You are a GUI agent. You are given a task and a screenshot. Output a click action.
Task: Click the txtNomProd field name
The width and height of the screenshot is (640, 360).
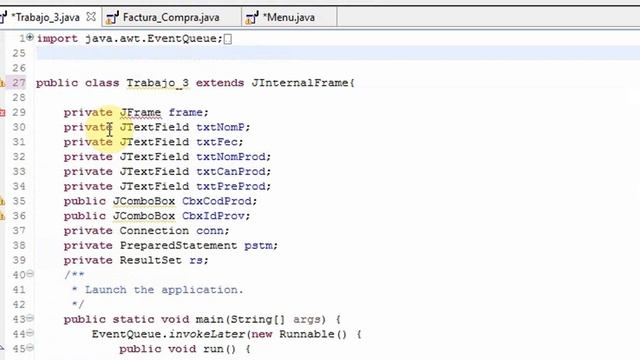tap(231, 157)
